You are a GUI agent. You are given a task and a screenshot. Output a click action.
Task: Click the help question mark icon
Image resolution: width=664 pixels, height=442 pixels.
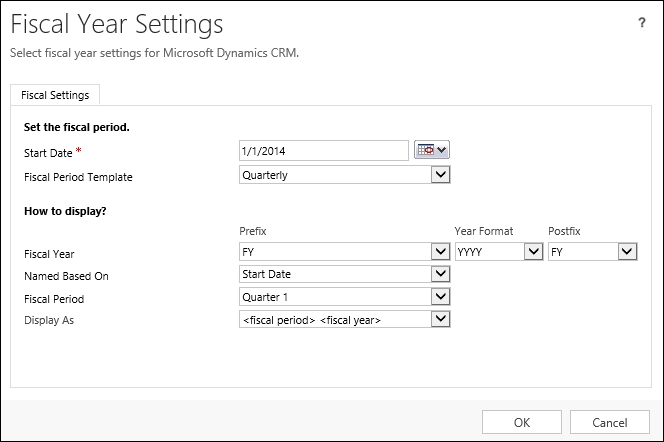pos(642,22)
